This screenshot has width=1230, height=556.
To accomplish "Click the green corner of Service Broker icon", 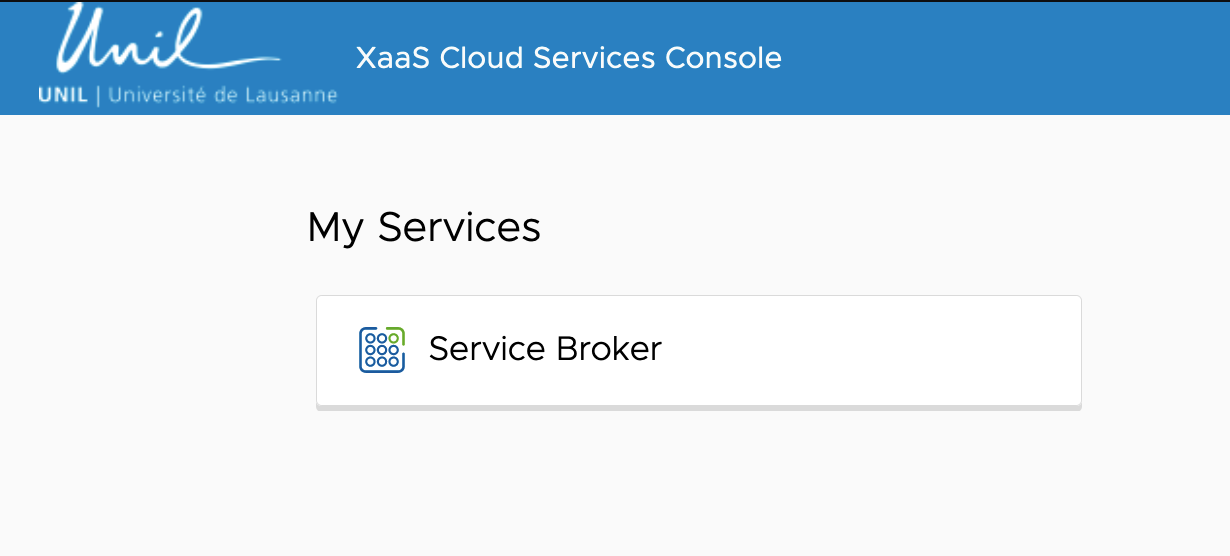I will pyautogui.click(x=397, y=334).
